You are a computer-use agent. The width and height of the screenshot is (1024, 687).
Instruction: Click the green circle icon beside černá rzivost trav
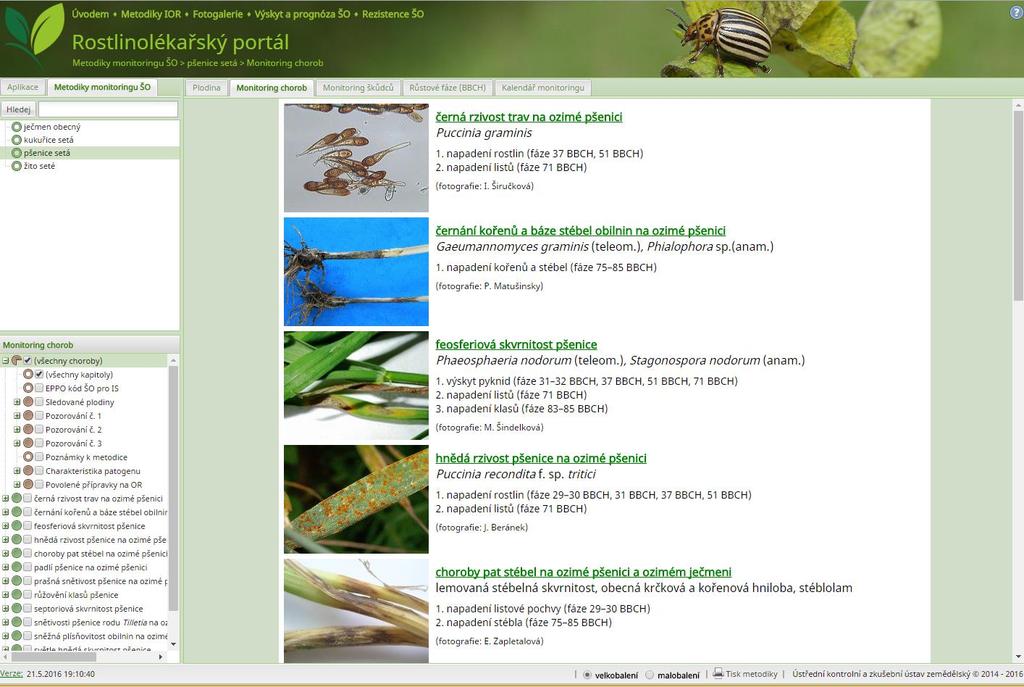click(x=16, y=498)
